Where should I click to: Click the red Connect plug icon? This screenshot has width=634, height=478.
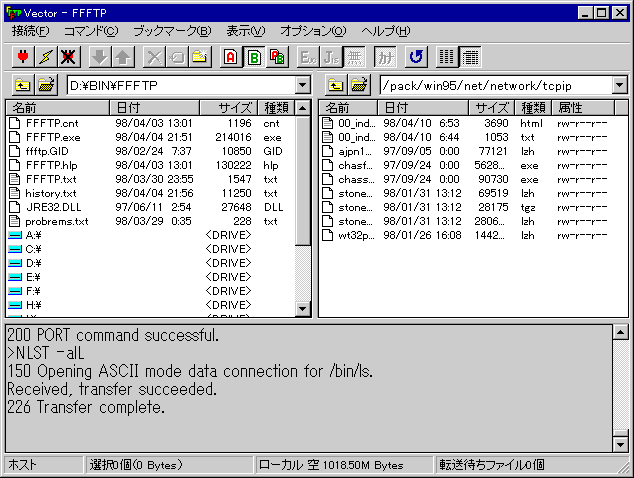[x=23, y=57]
